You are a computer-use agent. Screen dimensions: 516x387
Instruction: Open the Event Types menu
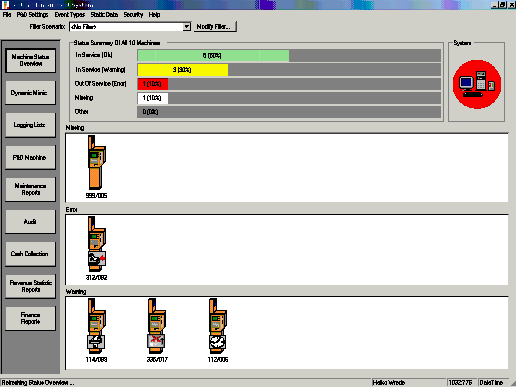tap(70, 15)
